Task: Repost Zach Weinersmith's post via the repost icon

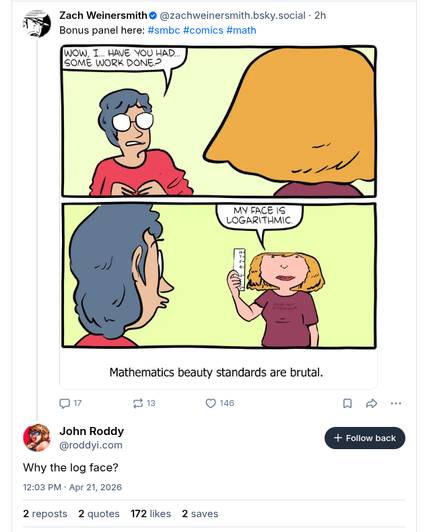Action: click(x=138, y=403)
